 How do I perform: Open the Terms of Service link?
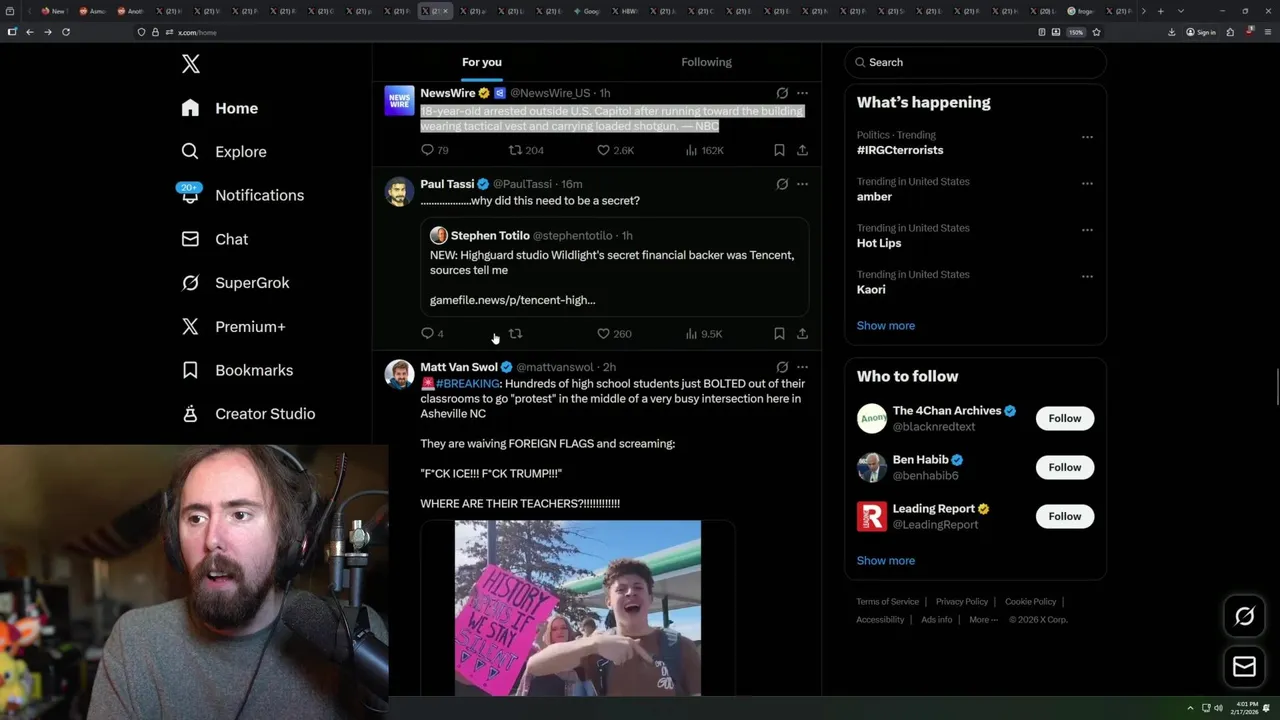(x=887, y=602)
